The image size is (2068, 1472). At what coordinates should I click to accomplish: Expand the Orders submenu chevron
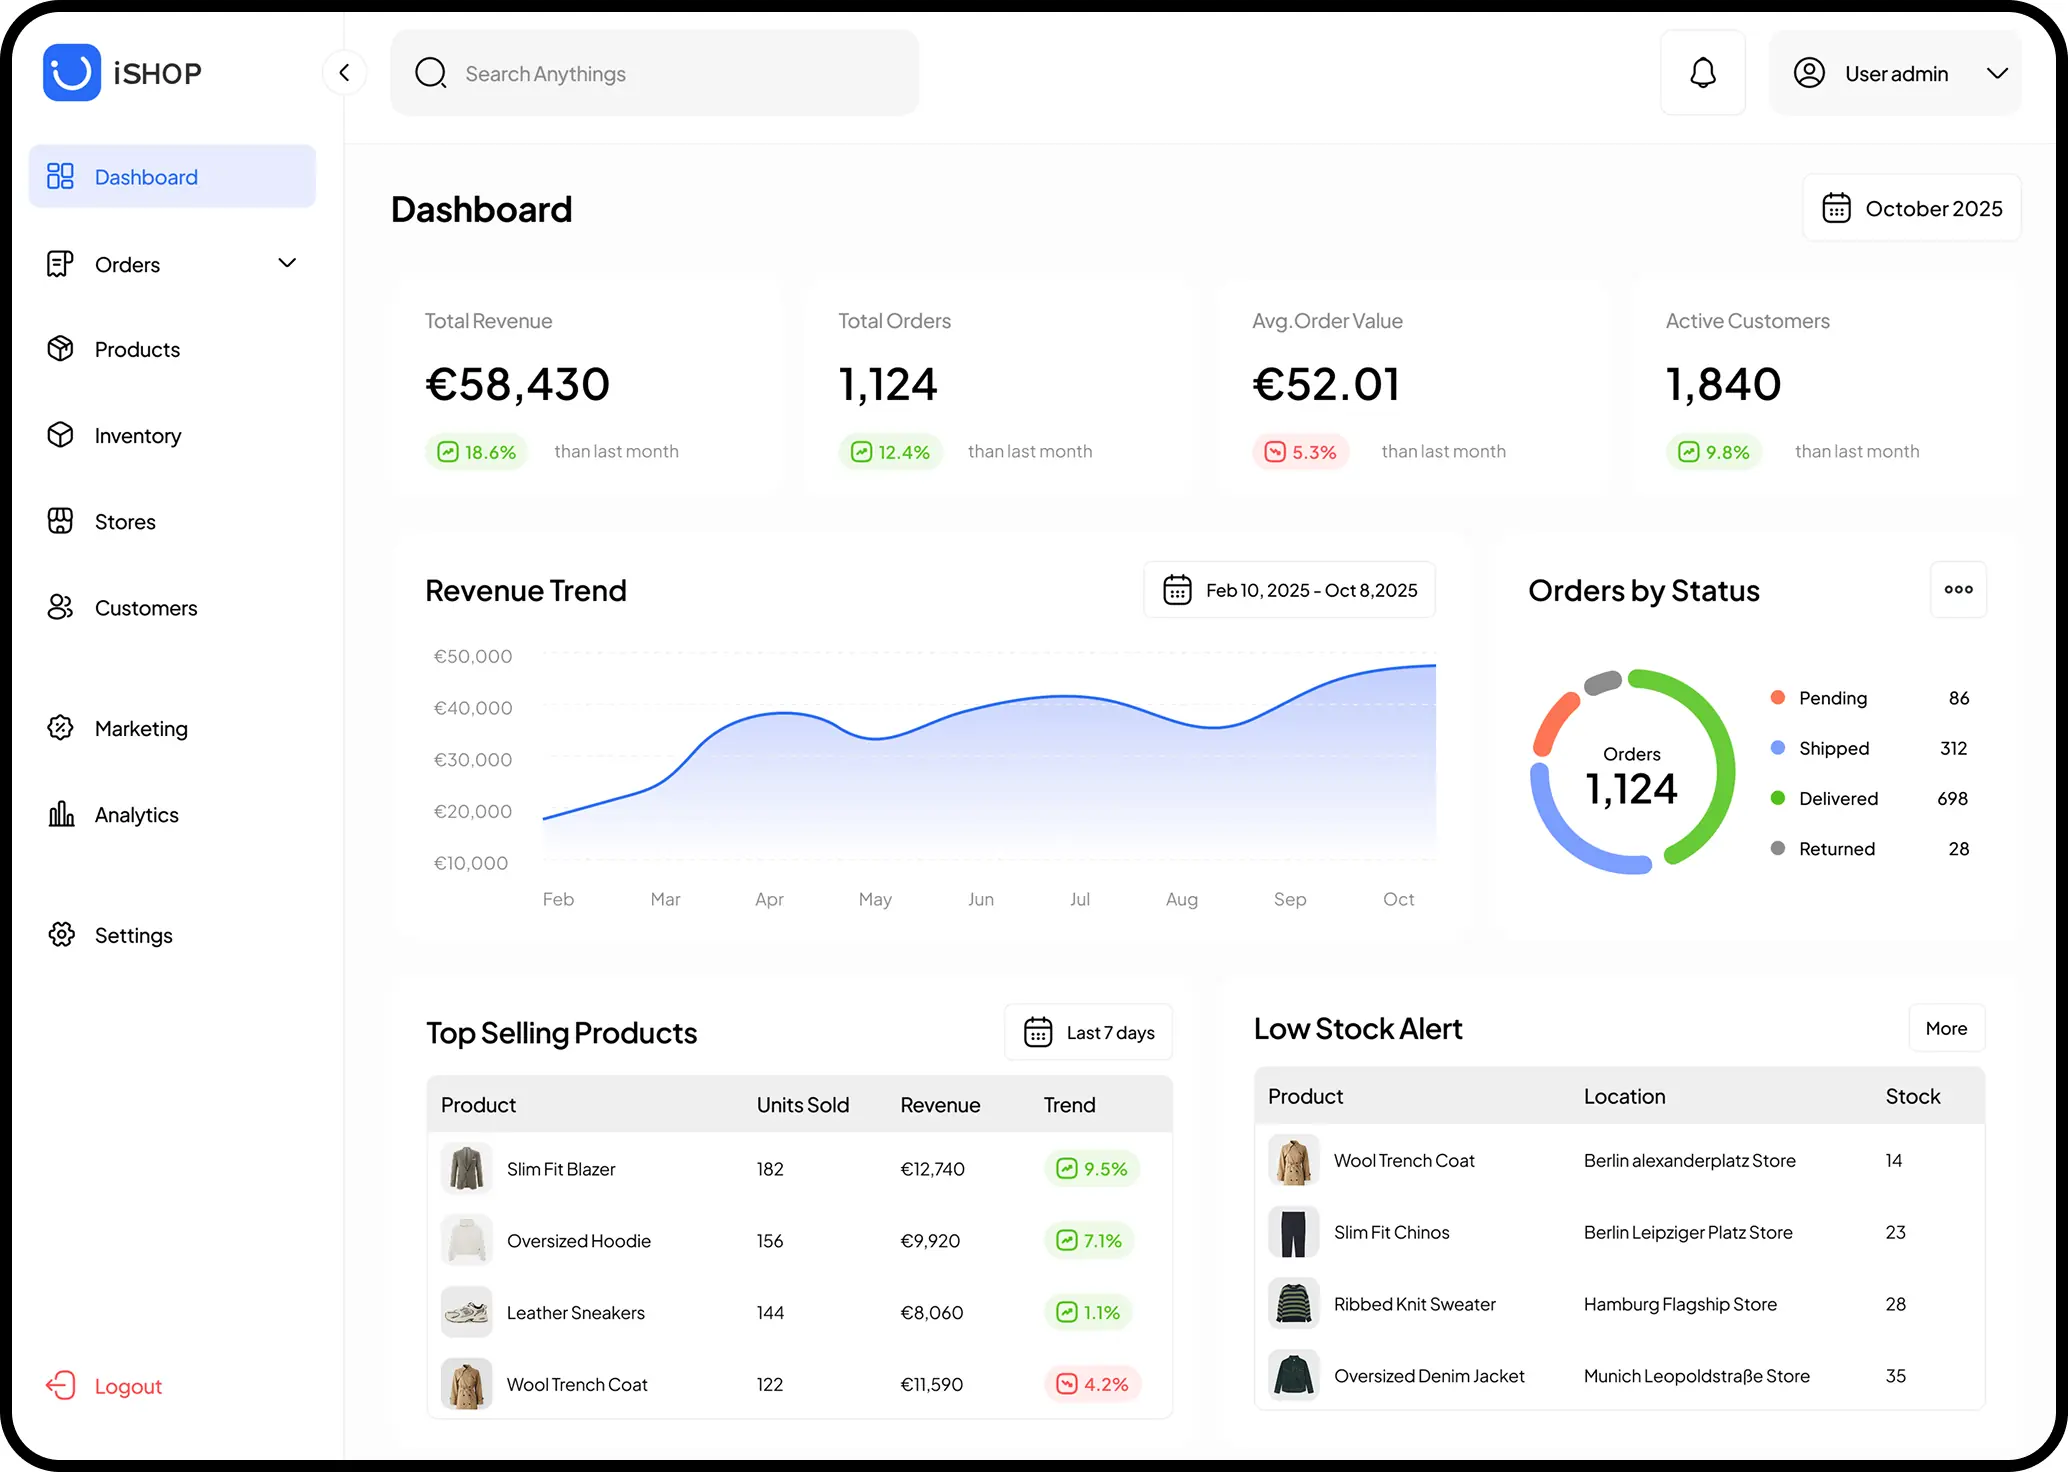287,264
